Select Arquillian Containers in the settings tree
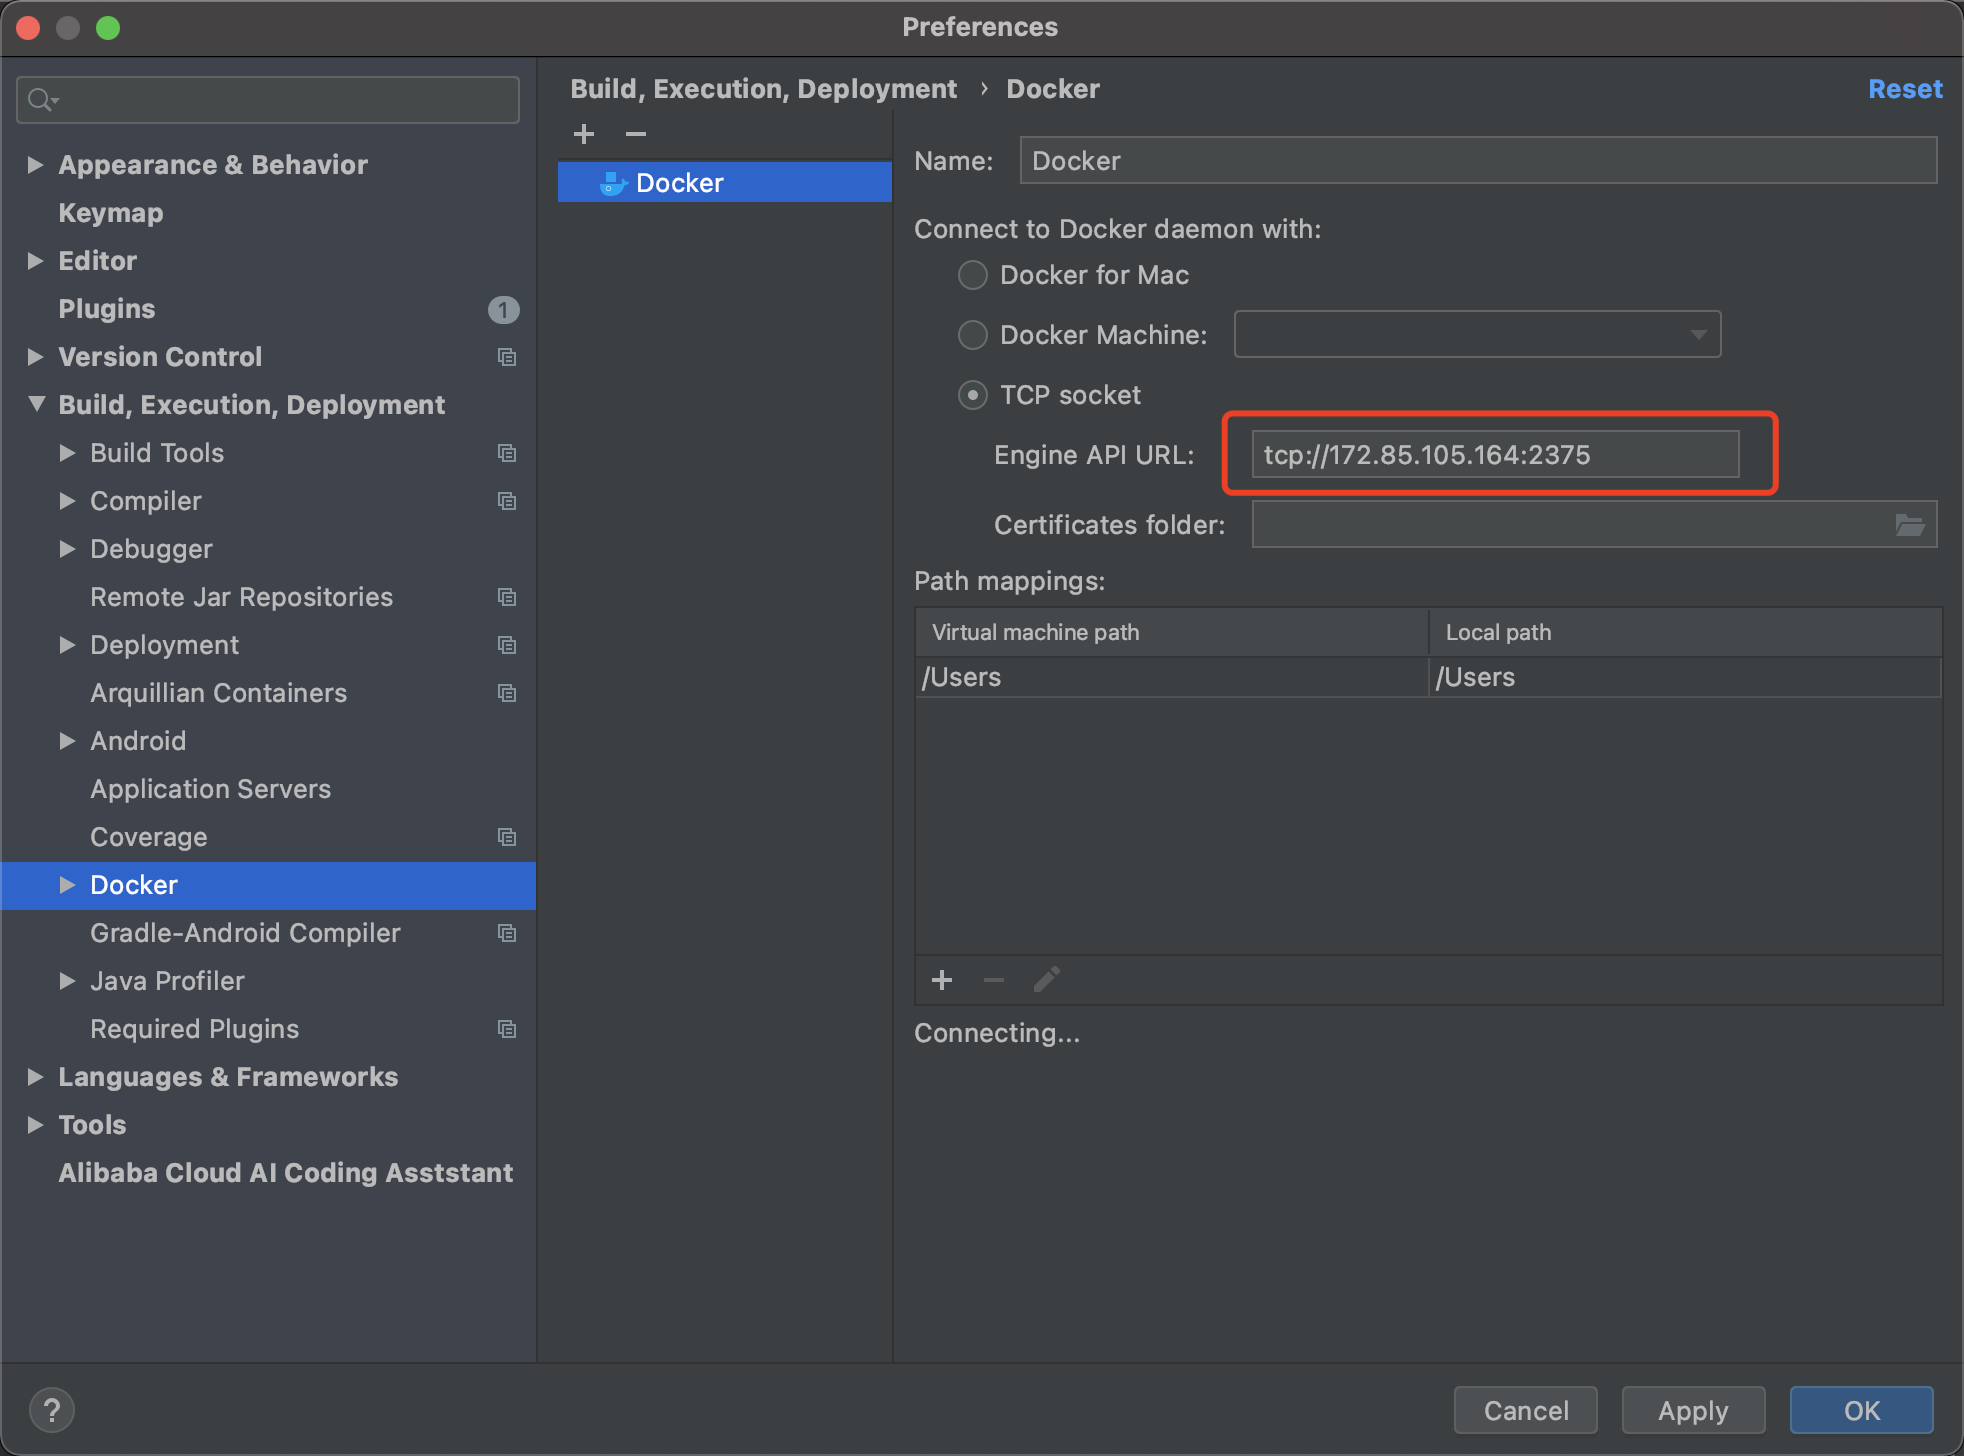Viewport: 1964px width, 1456px height. pos(219,693)
